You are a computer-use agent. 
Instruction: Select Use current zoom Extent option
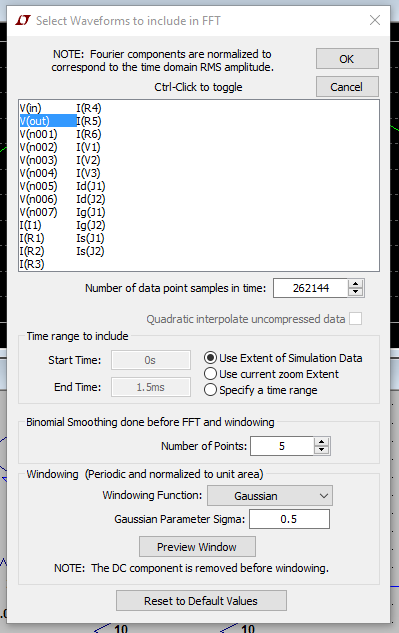click(x=271, y=374)
